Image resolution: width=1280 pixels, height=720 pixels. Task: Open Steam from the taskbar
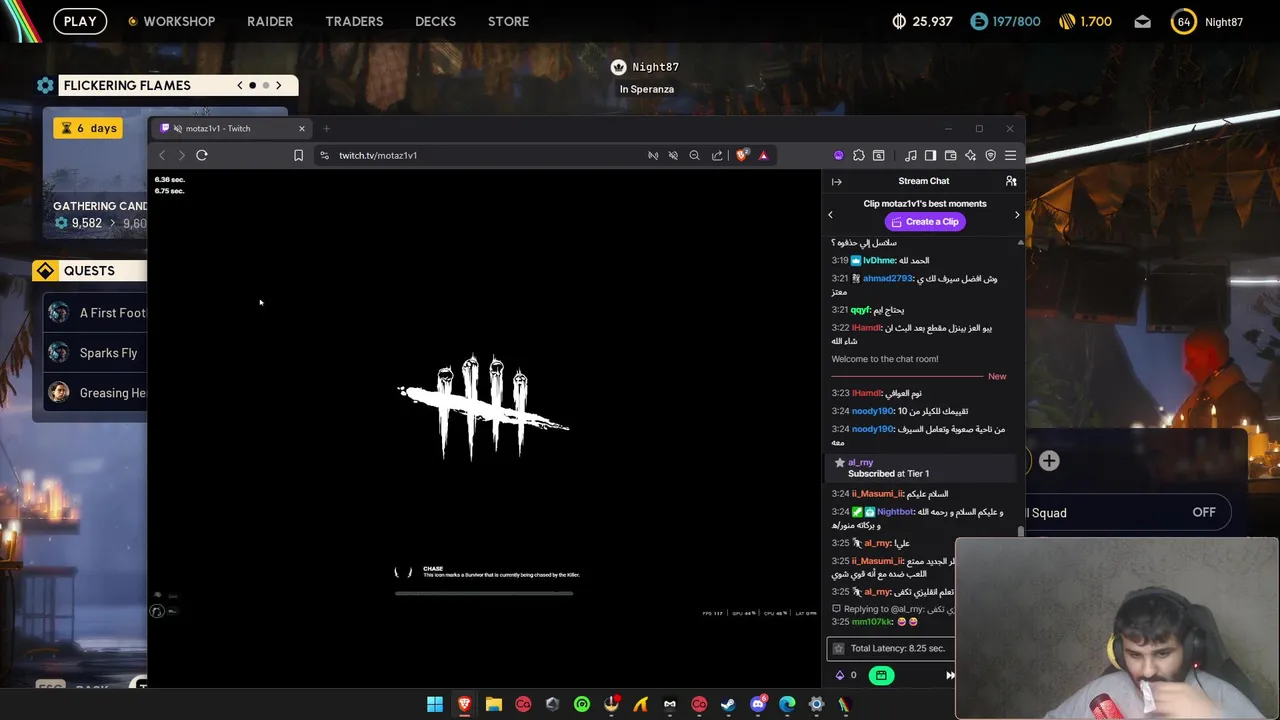pos(728,704)
